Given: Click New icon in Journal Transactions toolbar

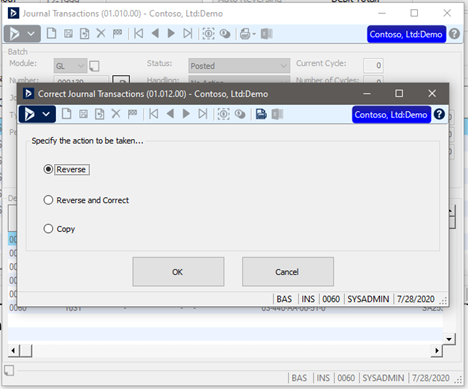Looking at the screenshot, I should (x=51, y=34).
